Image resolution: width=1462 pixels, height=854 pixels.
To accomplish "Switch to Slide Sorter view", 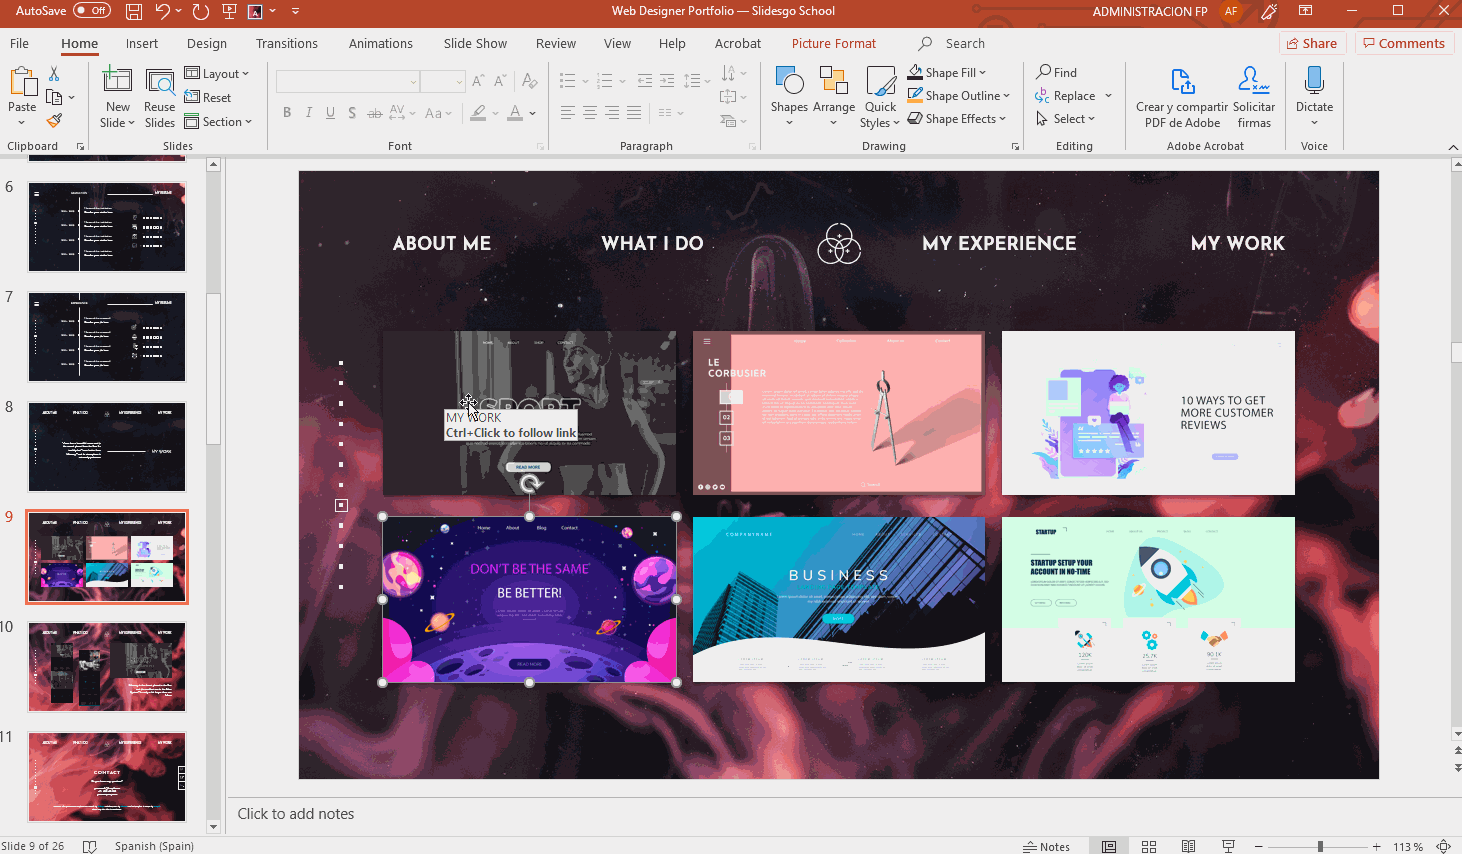I will coord(1149,846).
